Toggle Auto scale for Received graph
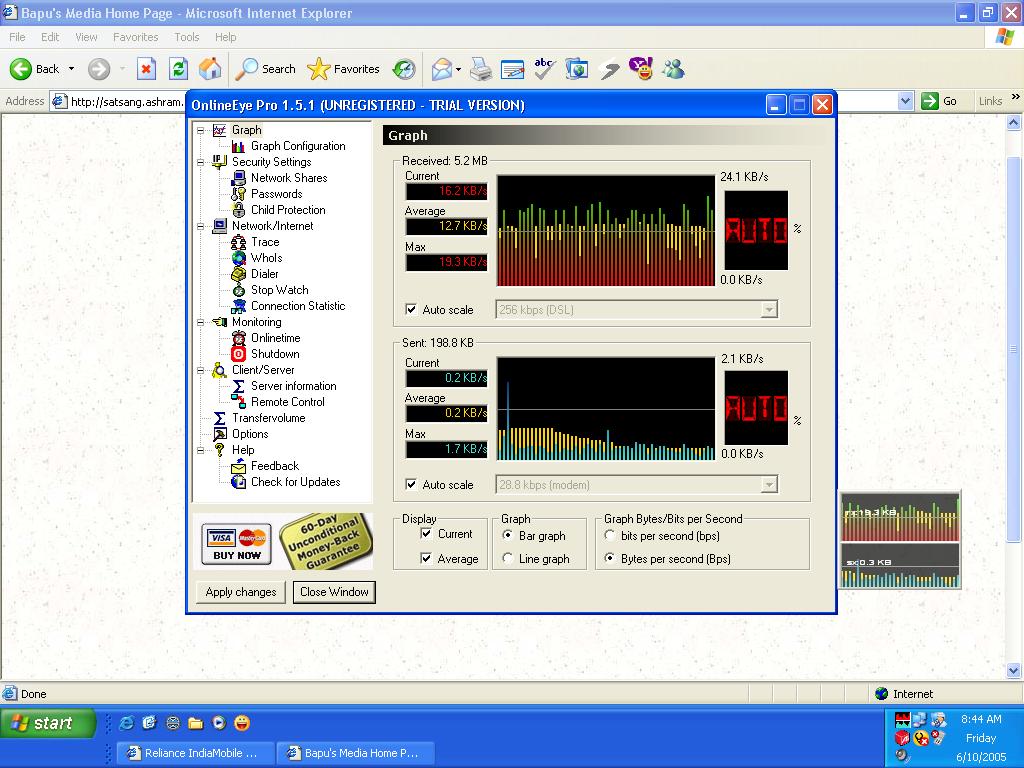The width and height of the screenshot is (1024, 768). [x=411, y=310]
